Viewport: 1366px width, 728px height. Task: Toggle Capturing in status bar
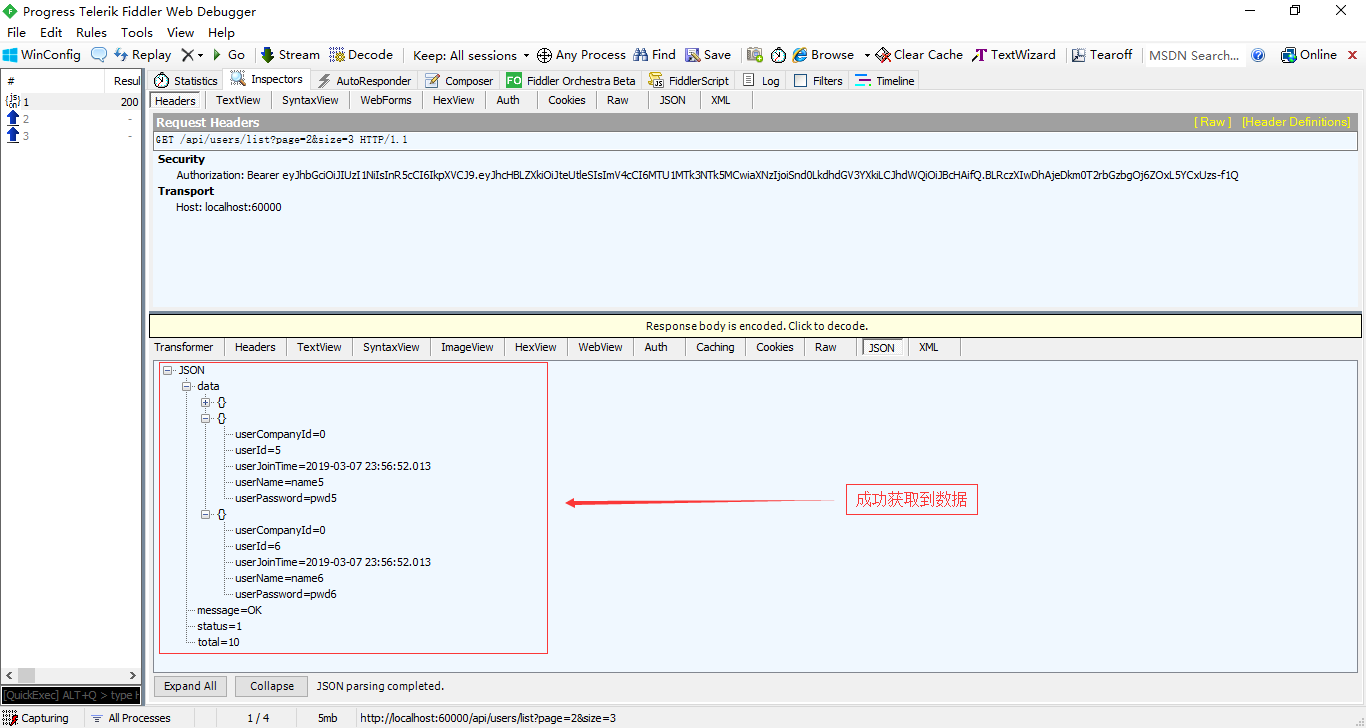[x=37, y=718]
